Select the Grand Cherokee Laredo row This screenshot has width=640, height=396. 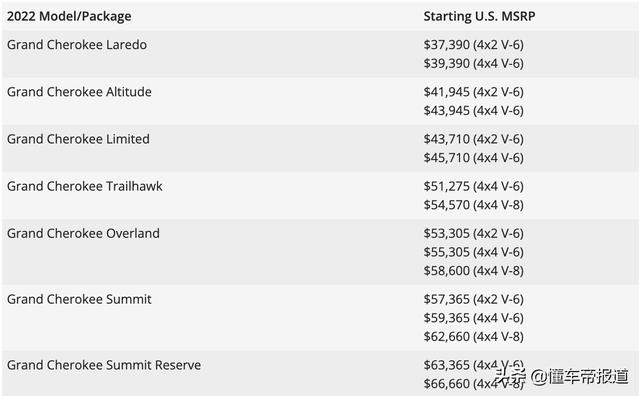[320, 54]
